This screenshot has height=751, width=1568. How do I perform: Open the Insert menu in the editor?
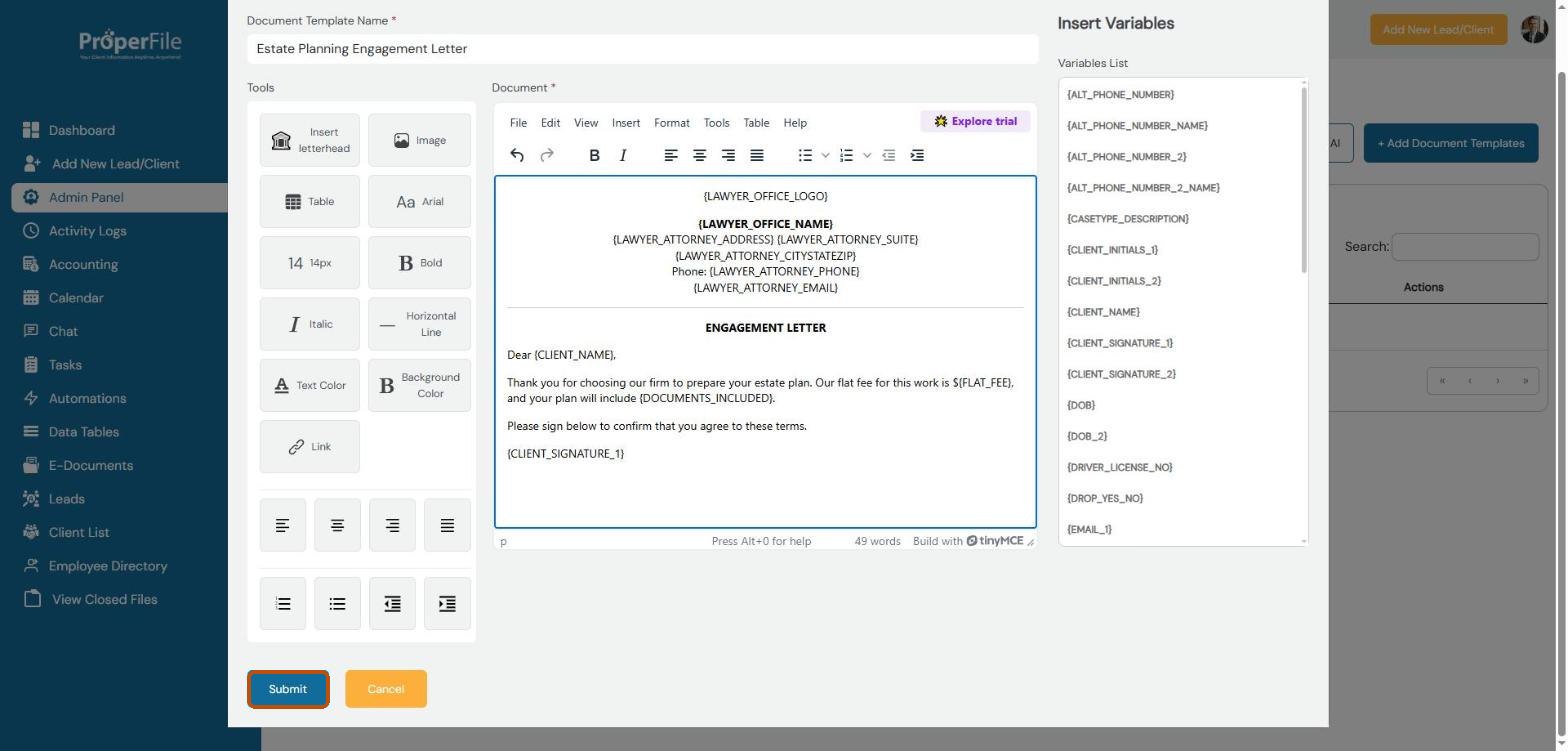coord(626,122)
